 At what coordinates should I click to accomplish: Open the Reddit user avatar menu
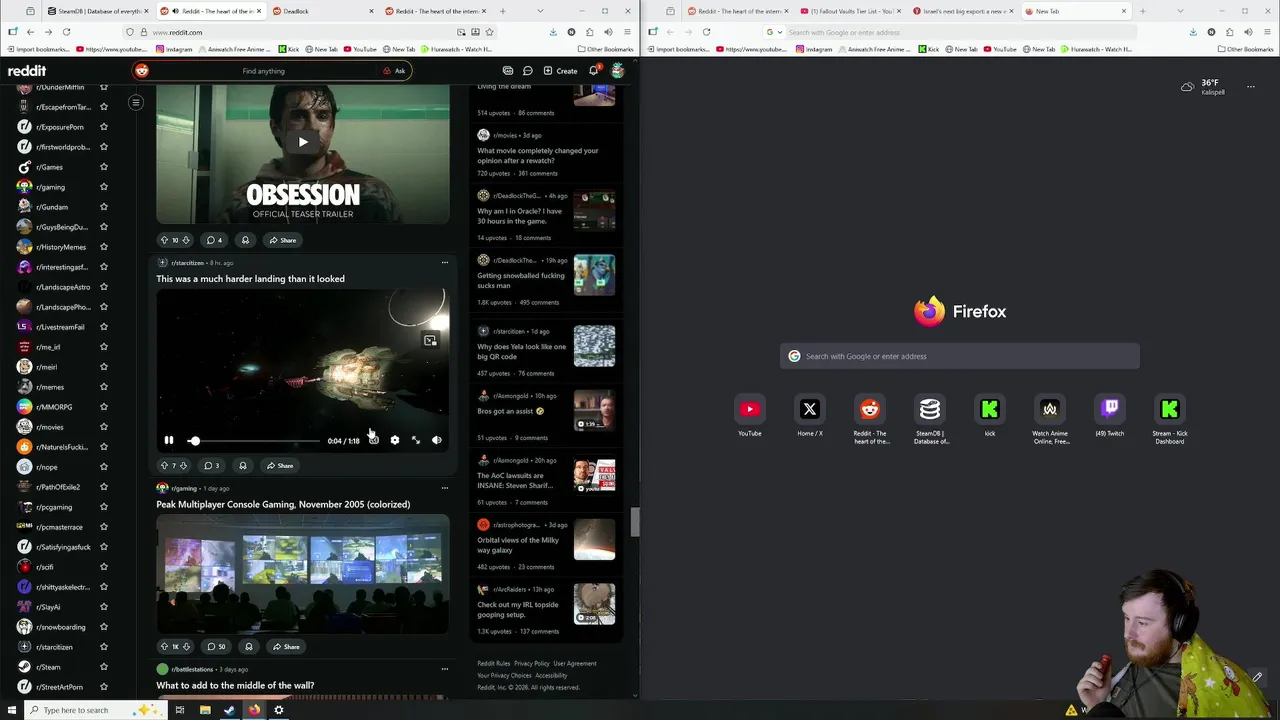click(x=618, y=71)
